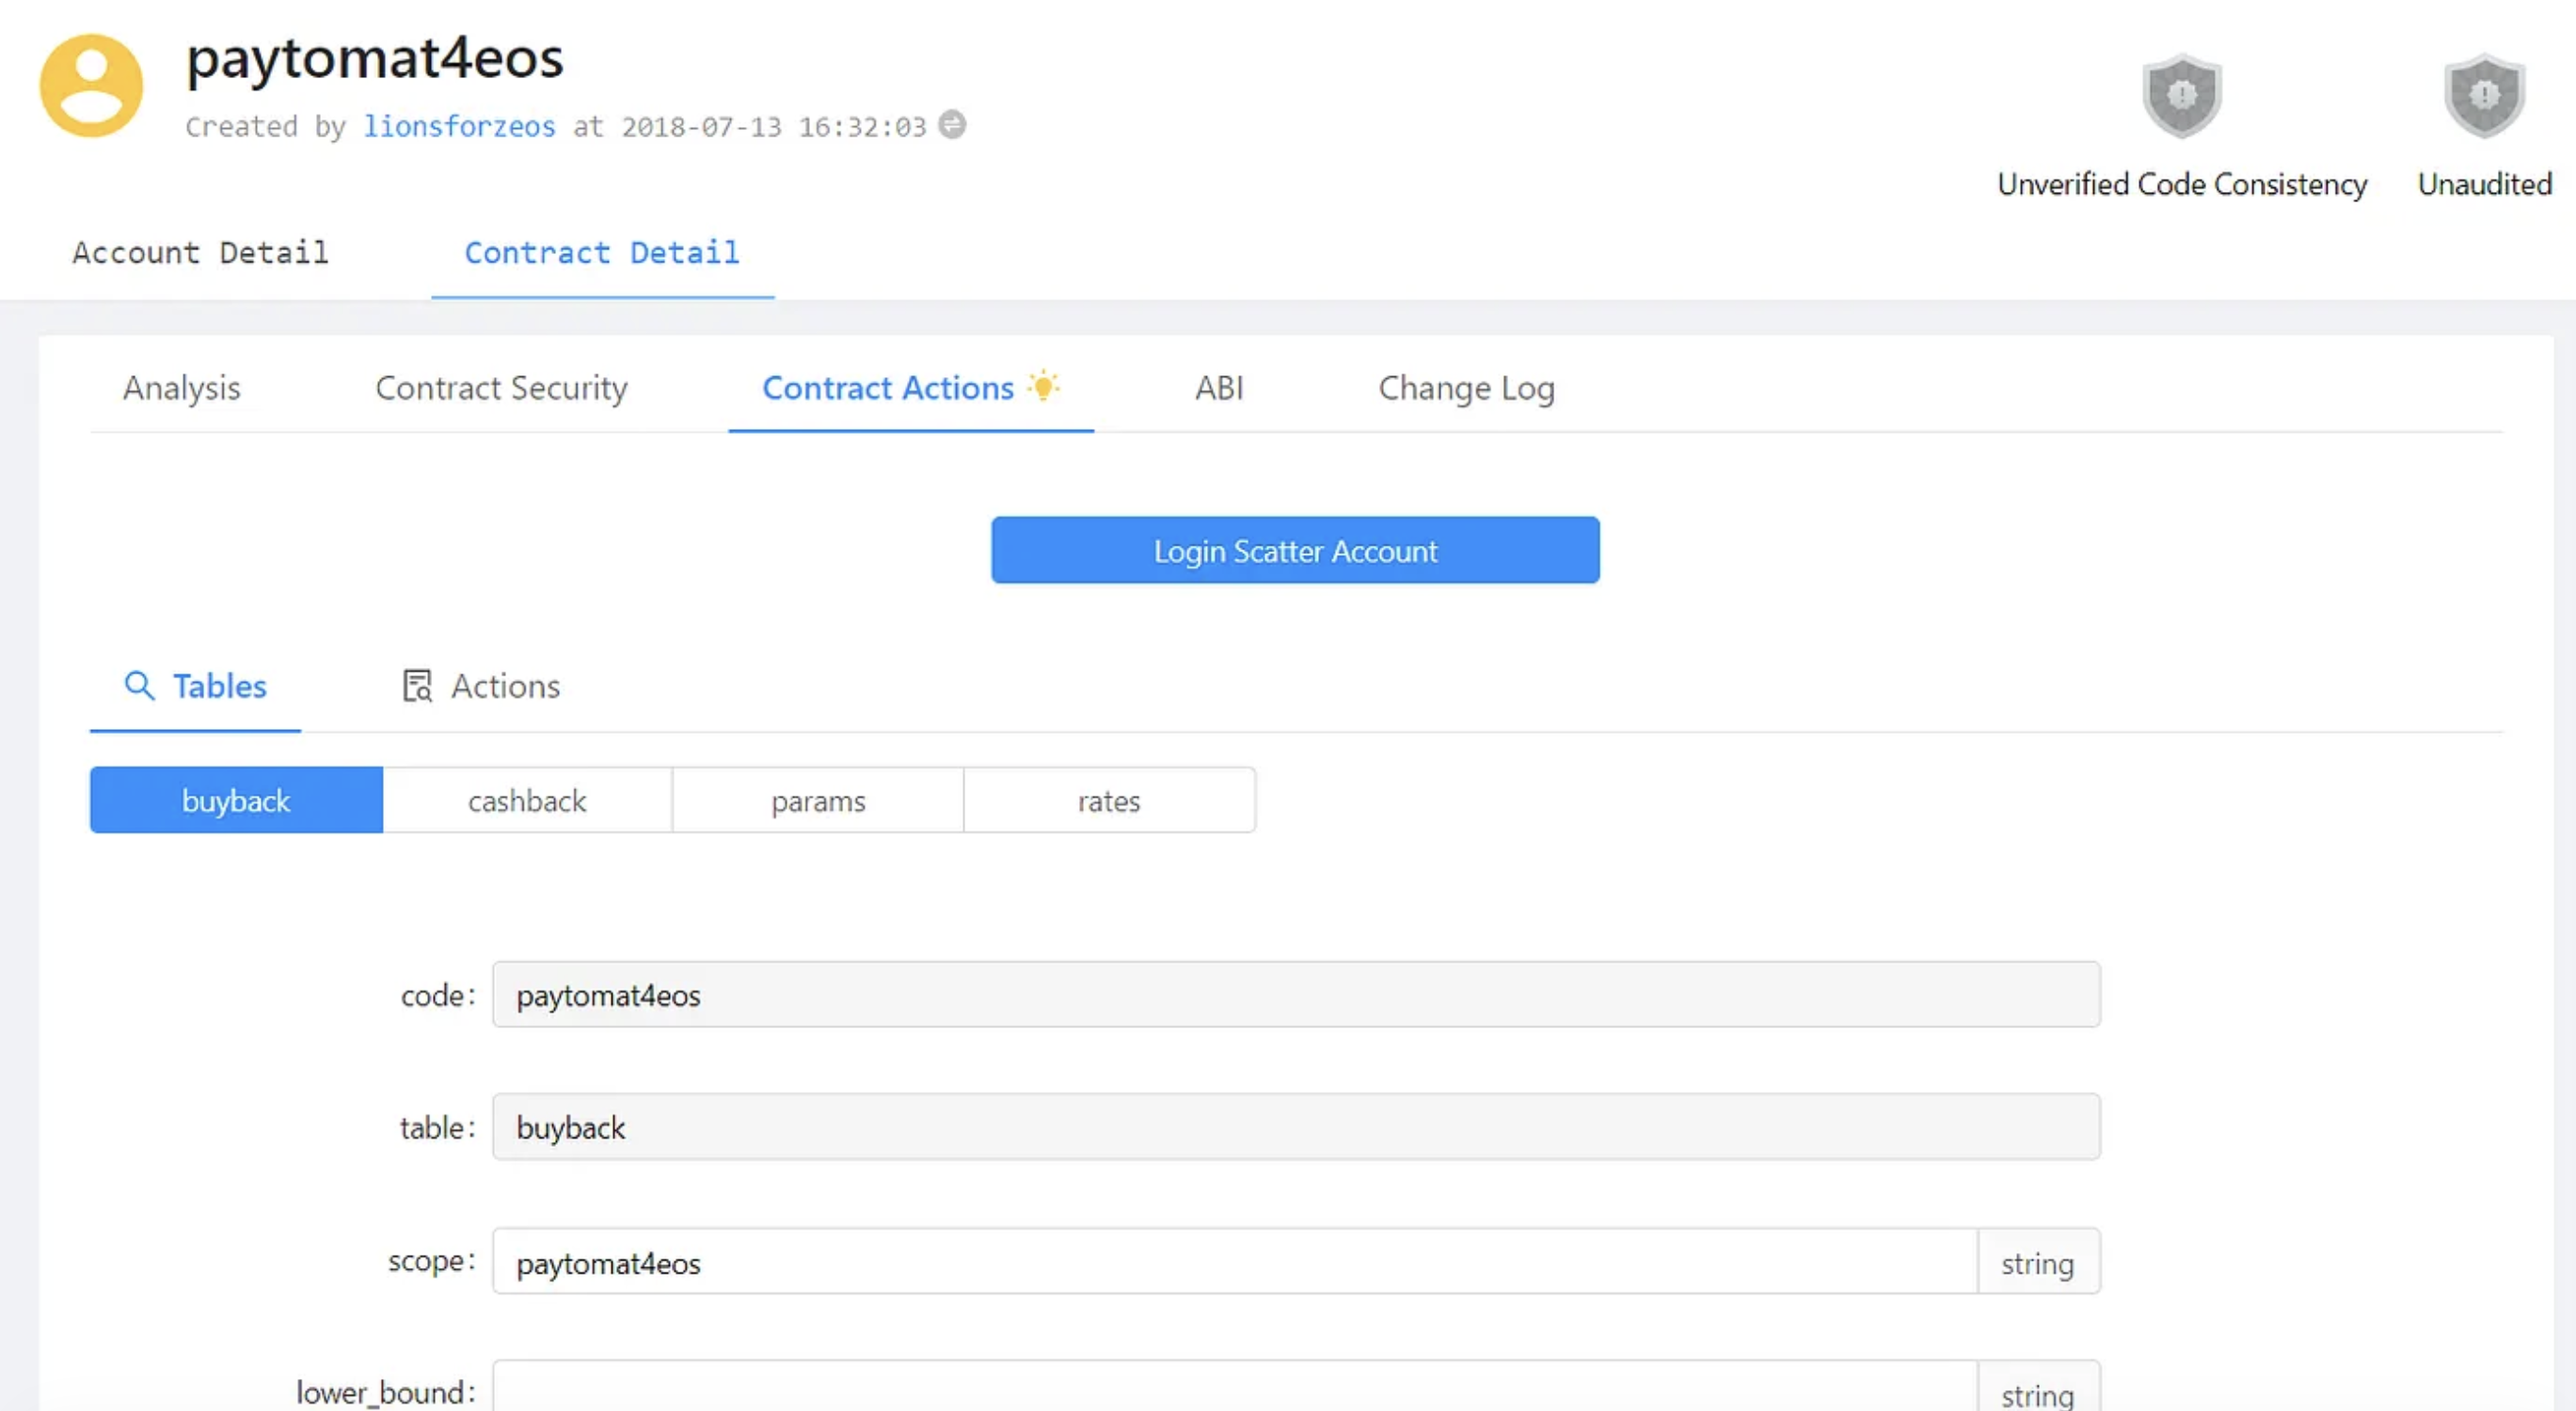The width and height of the screenshot is (2576, 1411).
Task: Click the paytomat4eos account title
Action: tap(375, 57)
